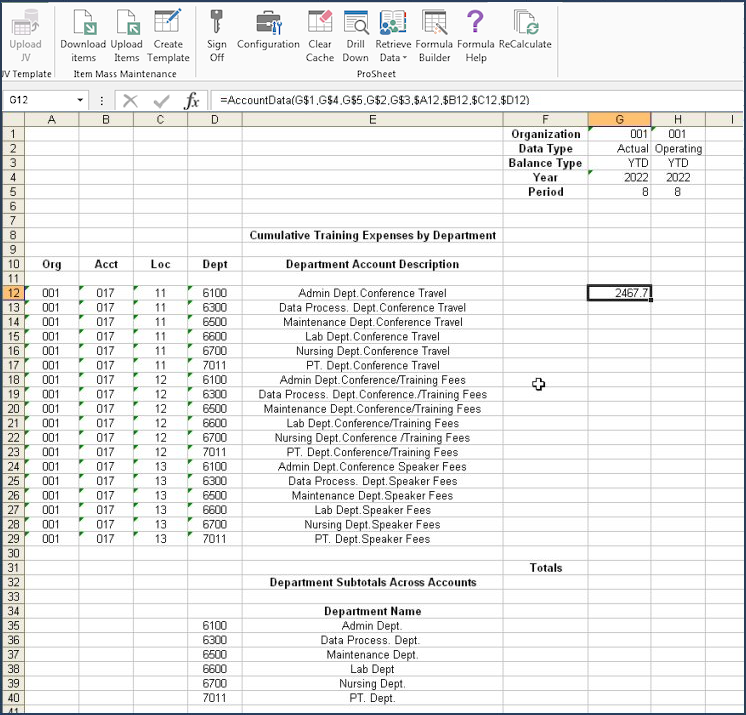The image size is (746, 715).
Task: Click the Insert Function fx button
Action: 191,101
